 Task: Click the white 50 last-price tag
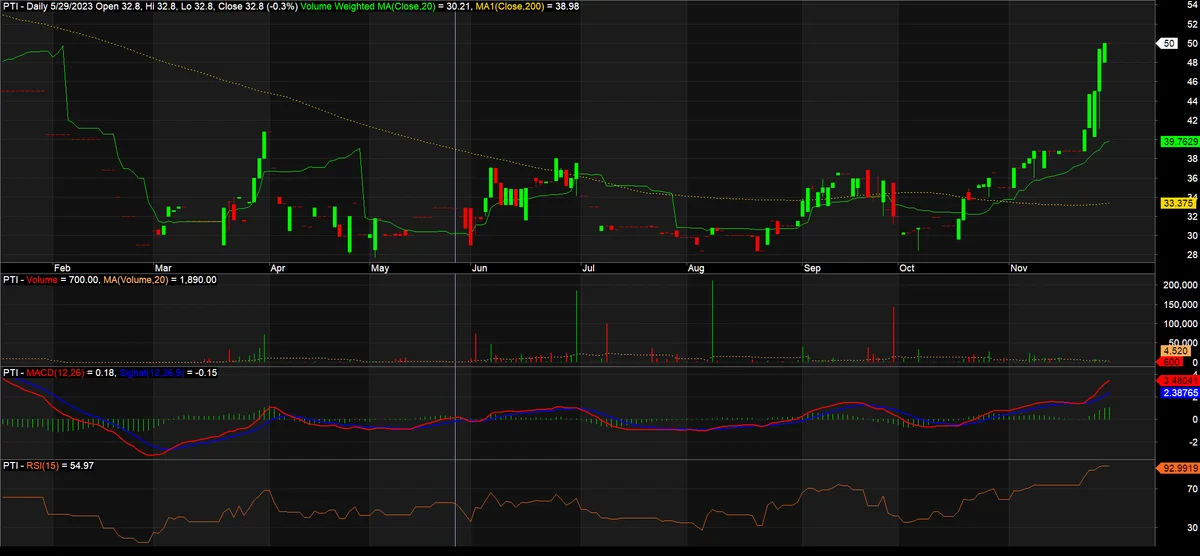pyautogui.click(x=1167, y=44)
